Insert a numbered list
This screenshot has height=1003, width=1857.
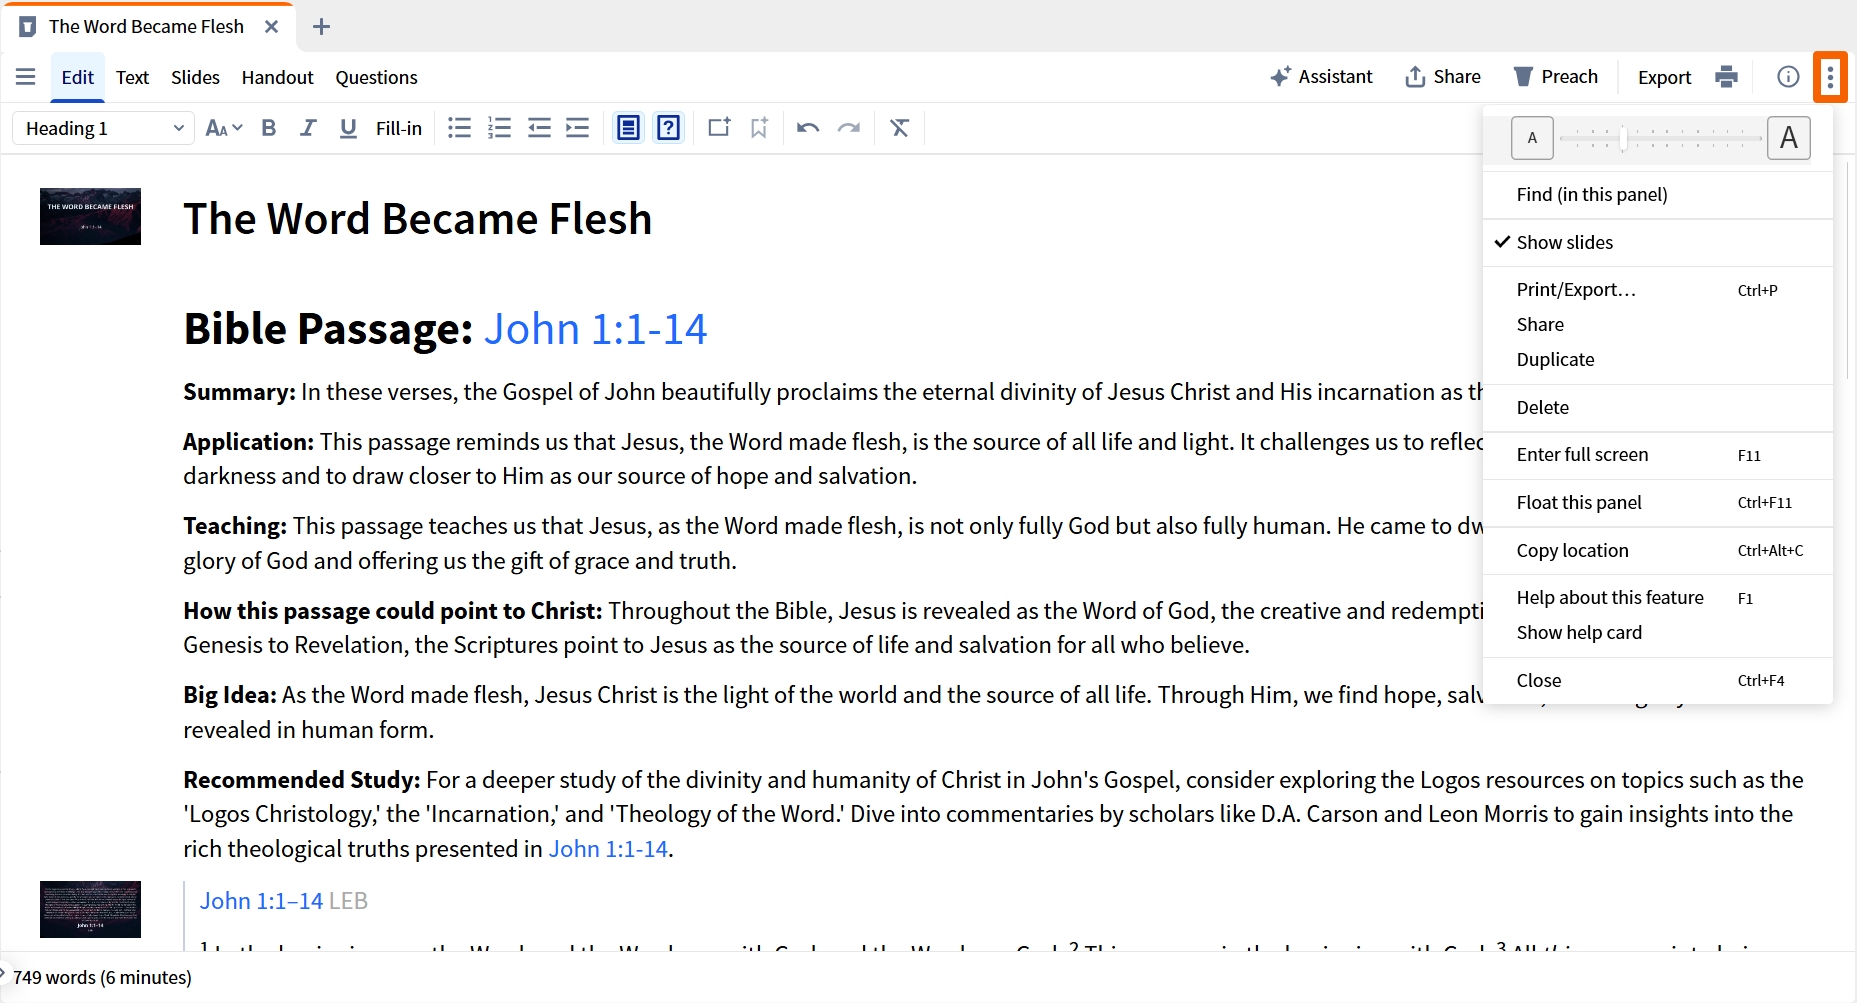[x=499, y=128]
